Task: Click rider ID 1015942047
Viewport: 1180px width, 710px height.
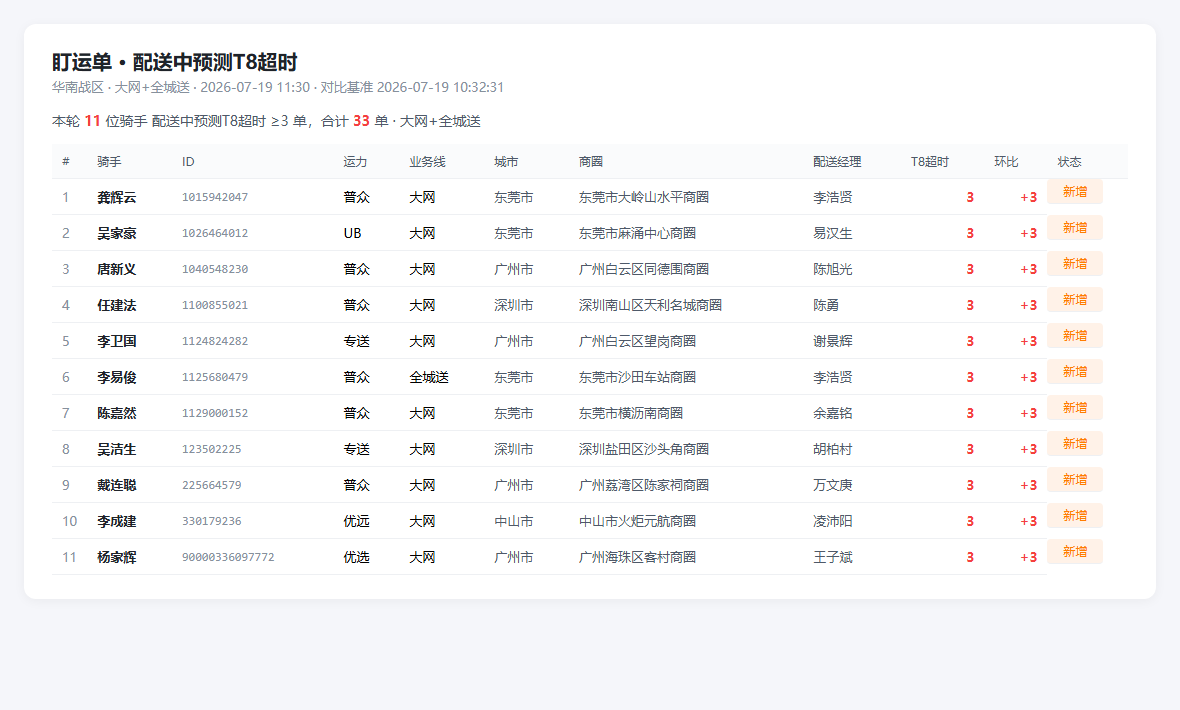Action: [215, 197]
